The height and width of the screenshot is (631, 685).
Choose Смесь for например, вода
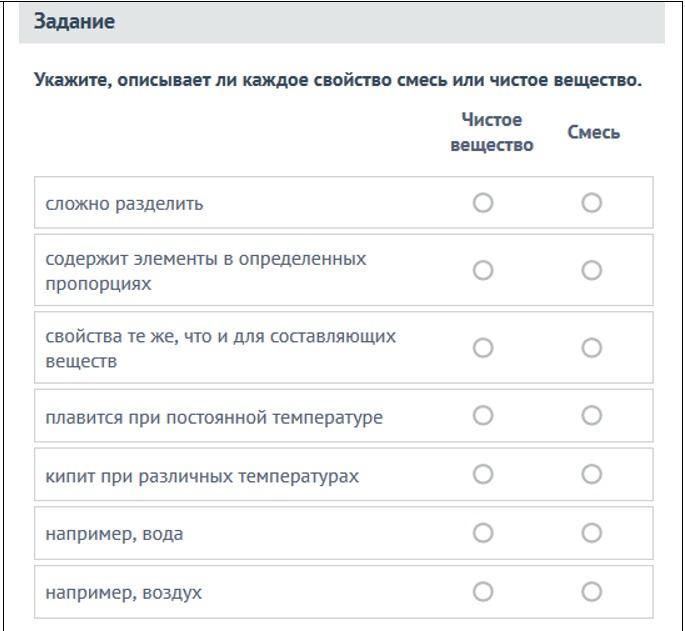(x=592, y=533)
